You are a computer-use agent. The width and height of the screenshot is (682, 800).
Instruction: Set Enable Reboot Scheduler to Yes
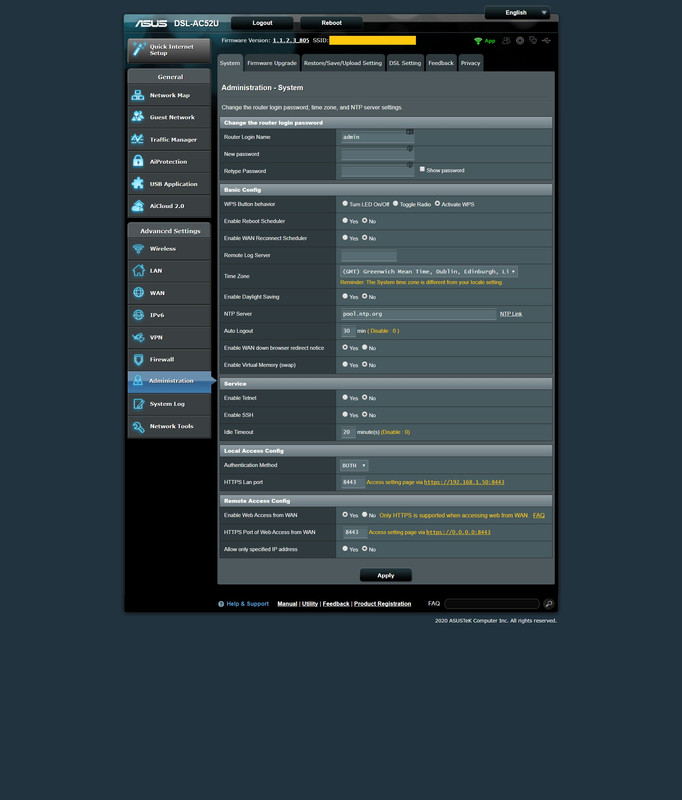coord(345,220)
